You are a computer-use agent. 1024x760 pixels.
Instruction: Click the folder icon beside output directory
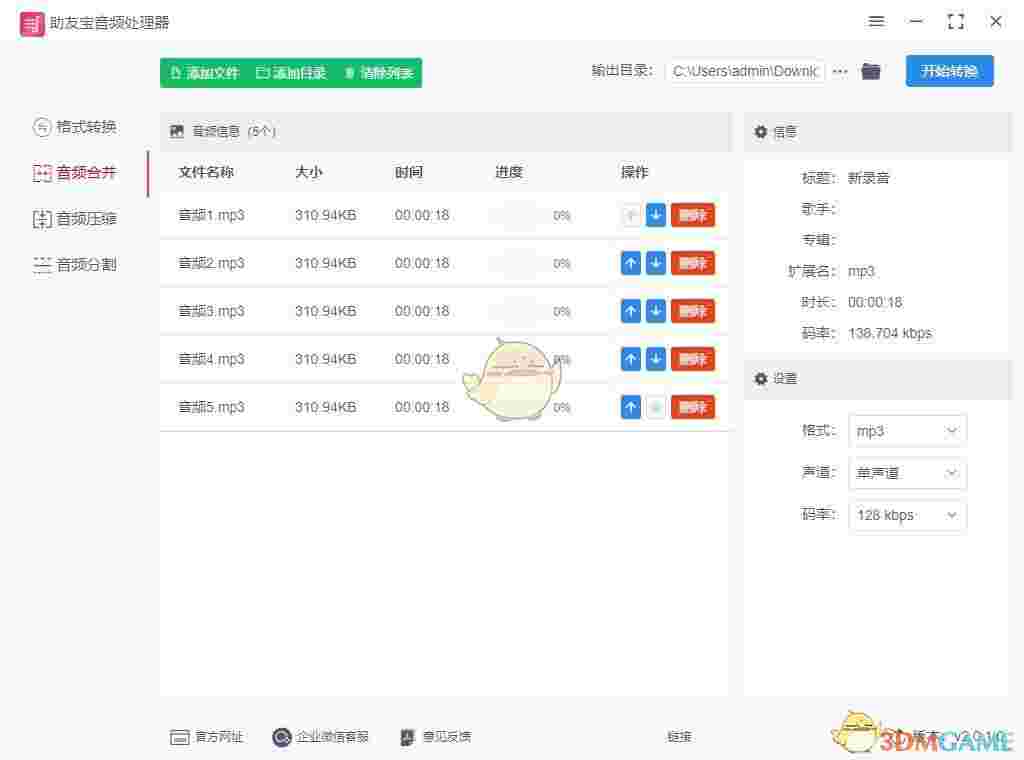coord(870,71)
